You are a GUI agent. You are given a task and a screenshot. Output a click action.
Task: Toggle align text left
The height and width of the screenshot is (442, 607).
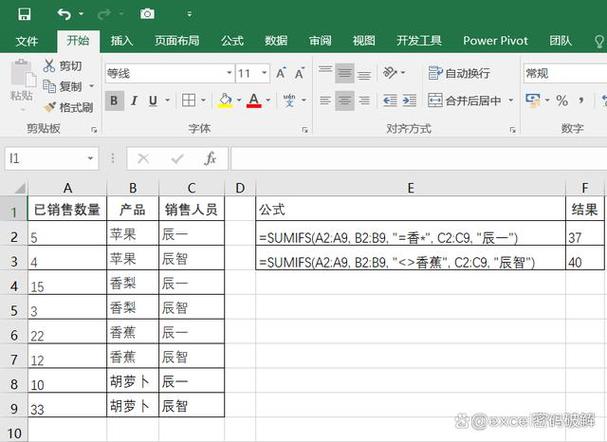click(x=325, y=101)
